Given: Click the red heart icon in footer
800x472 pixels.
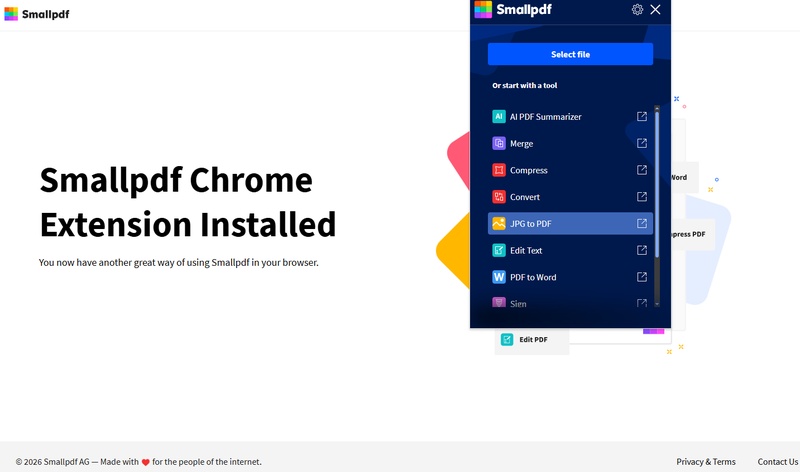Looking at the screenshot, I should point(145,462).
